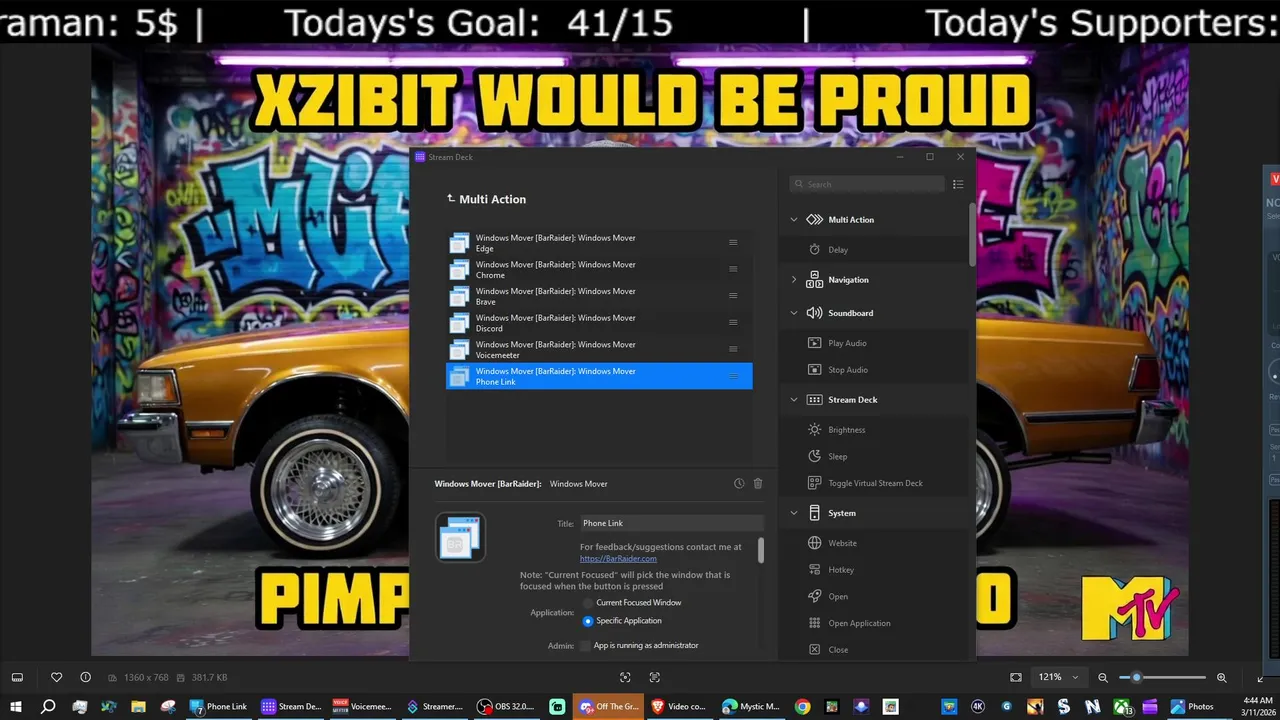Open Windows taskbar search
Image resolution: width=1280 pixels, height=720 pixels.
47,706
